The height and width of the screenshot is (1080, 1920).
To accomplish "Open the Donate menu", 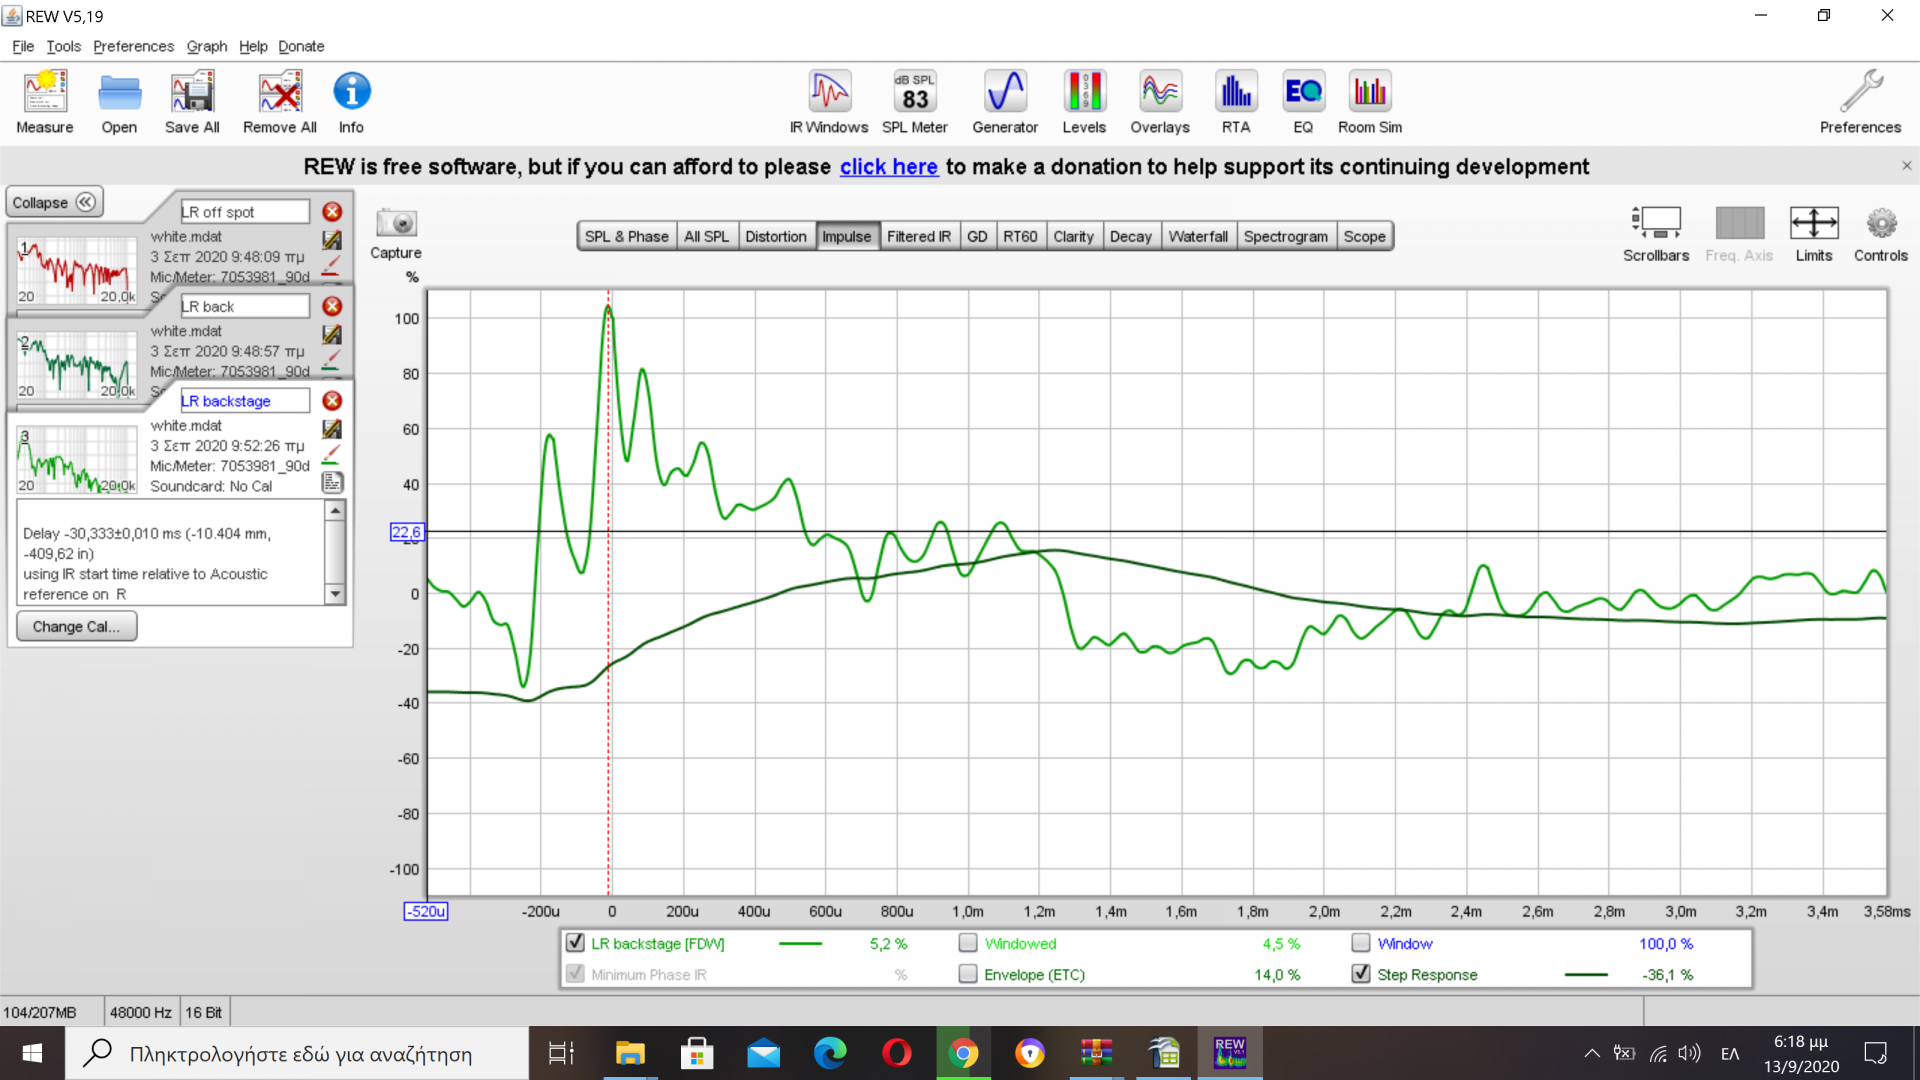I will pos(301,46).
